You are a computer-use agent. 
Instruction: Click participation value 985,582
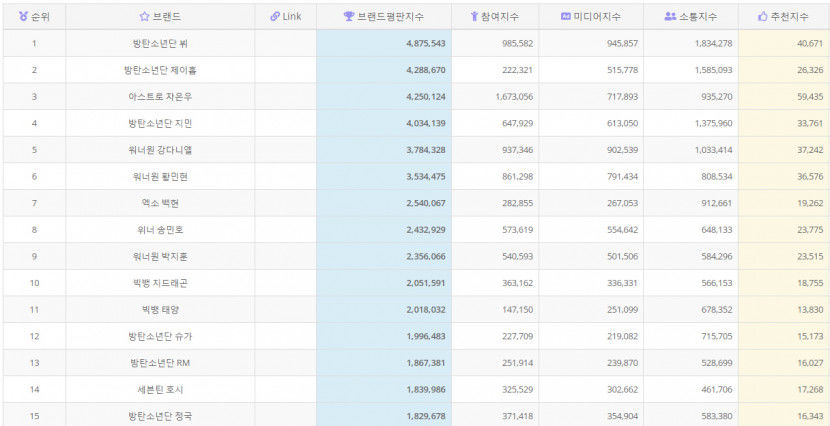tap(518, 43)
